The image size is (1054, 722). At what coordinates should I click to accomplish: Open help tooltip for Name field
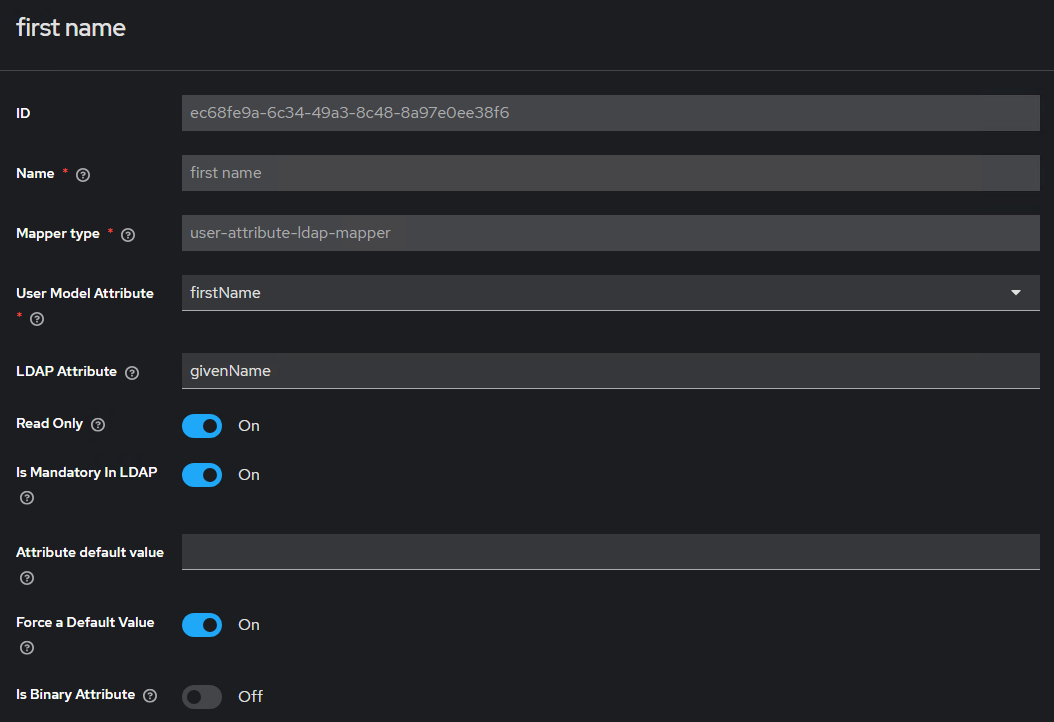83,174
